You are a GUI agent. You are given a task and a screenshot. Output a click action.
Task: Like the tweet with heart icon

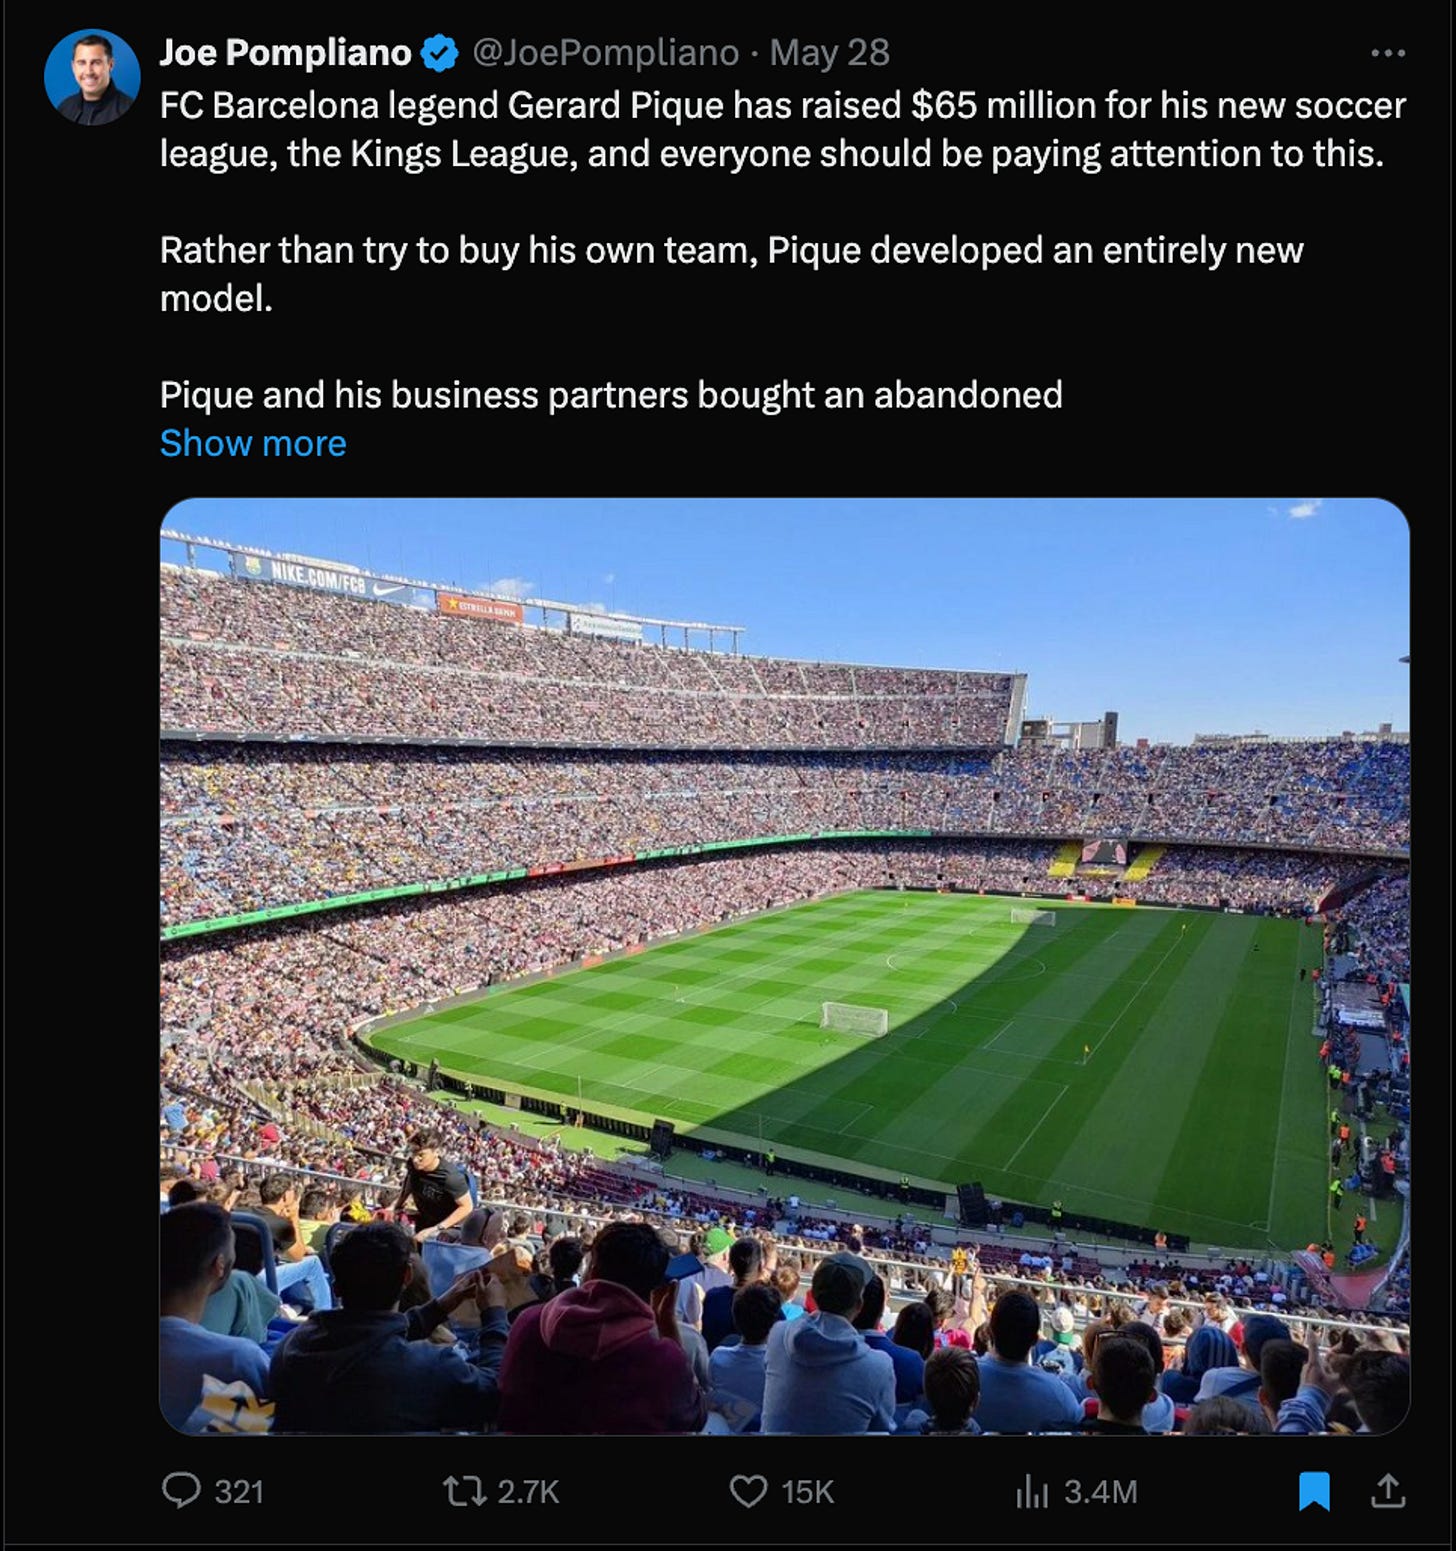click(x=748, y=1492)
